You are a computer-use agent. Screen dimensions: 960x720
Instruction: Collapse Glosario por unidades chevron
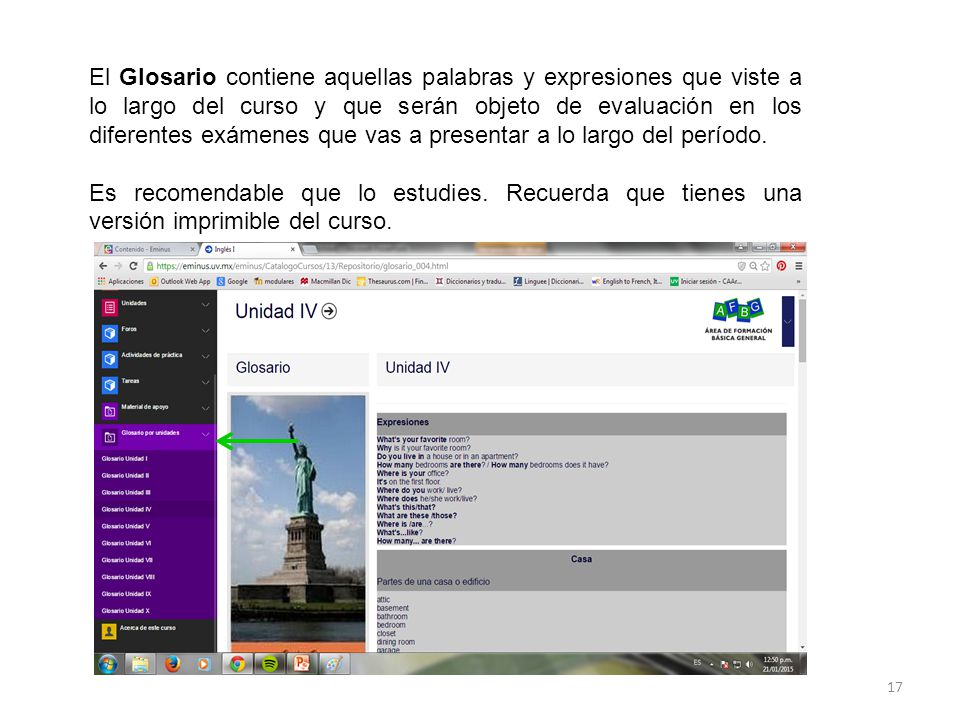tap(206, 434)
